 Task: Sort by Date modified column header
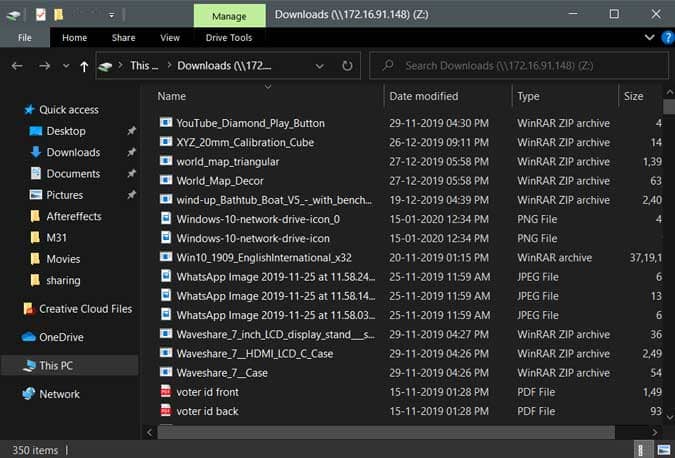click(425, 96)
